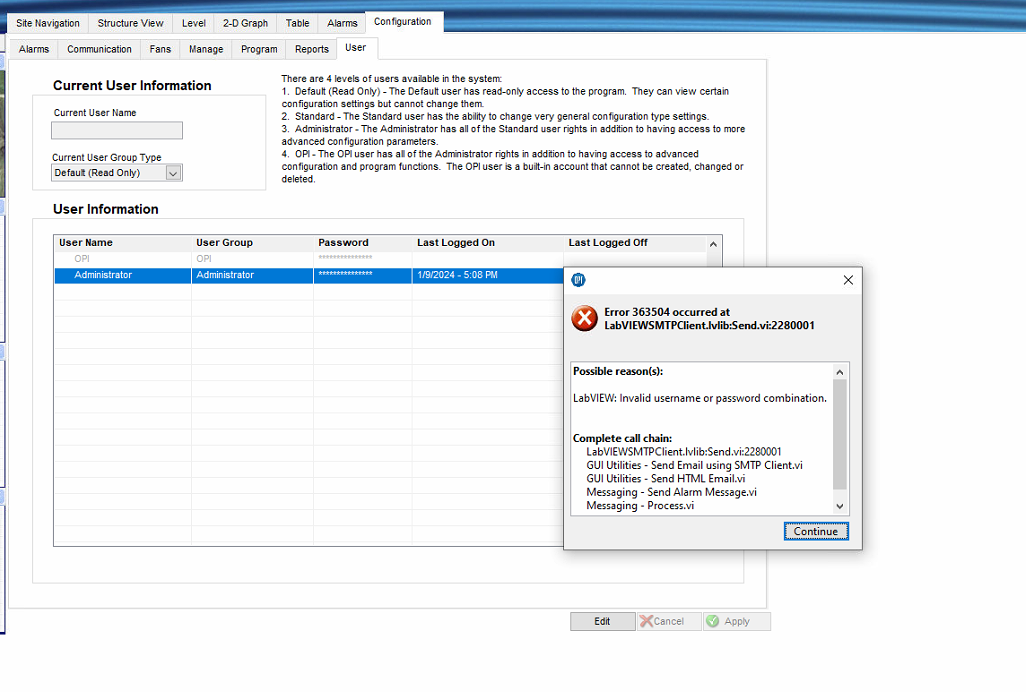Select the Communication sub-tab
The height and width of the screenshot is (692, 1026).
pos(99,48)
